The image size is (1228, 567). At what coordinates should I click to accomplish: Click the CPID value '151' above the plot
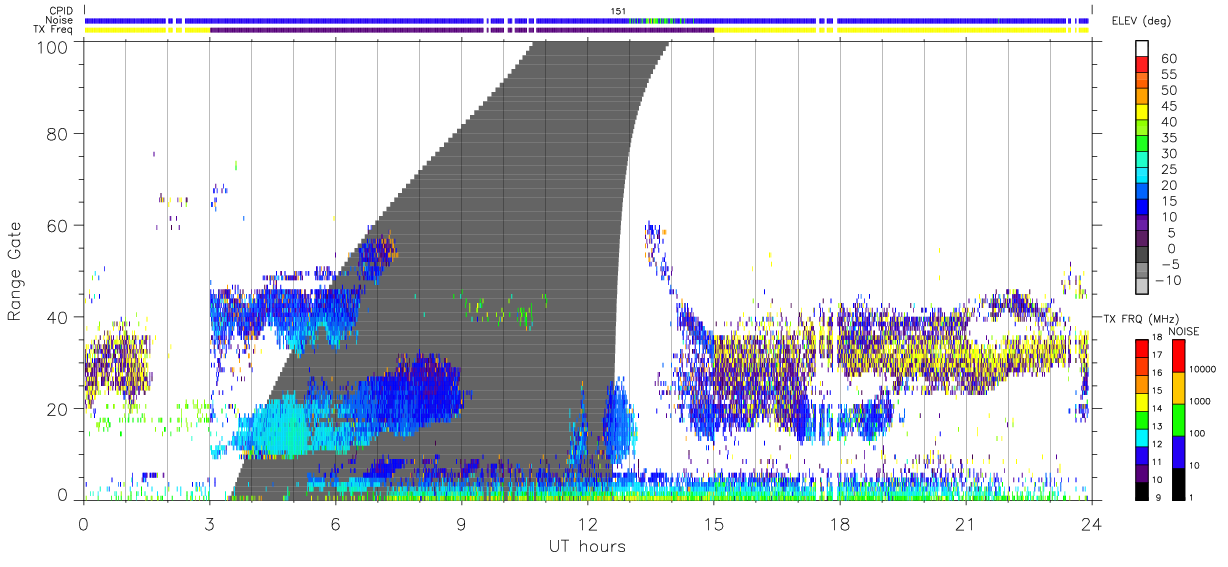(x=619, y=11)
